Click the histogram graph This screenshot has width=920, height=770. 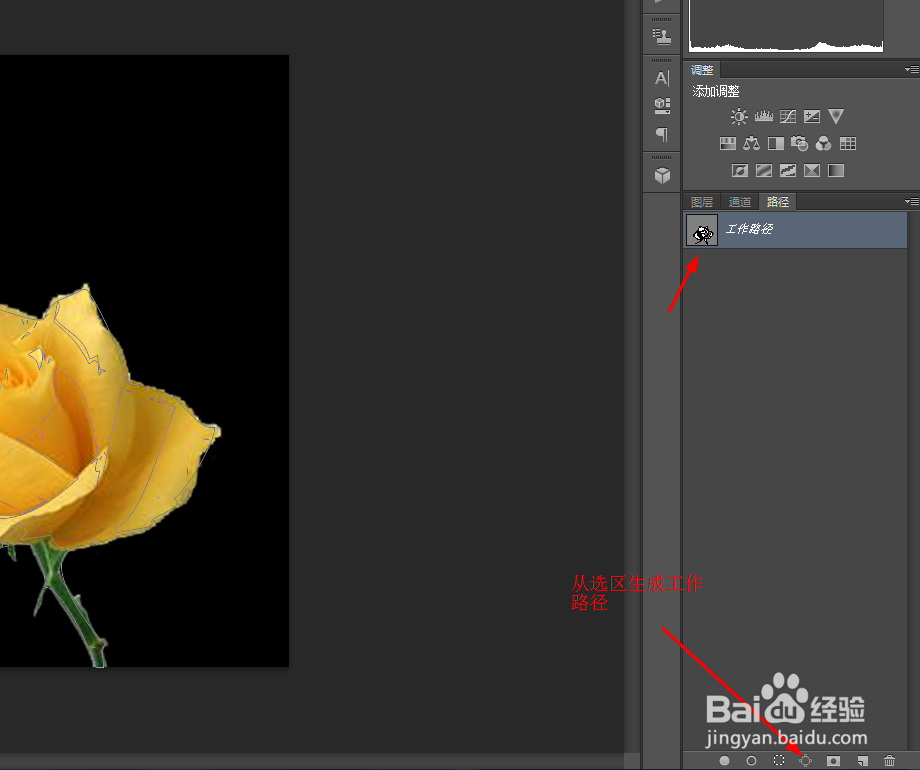pyautogui.click(x=786, y=26)
